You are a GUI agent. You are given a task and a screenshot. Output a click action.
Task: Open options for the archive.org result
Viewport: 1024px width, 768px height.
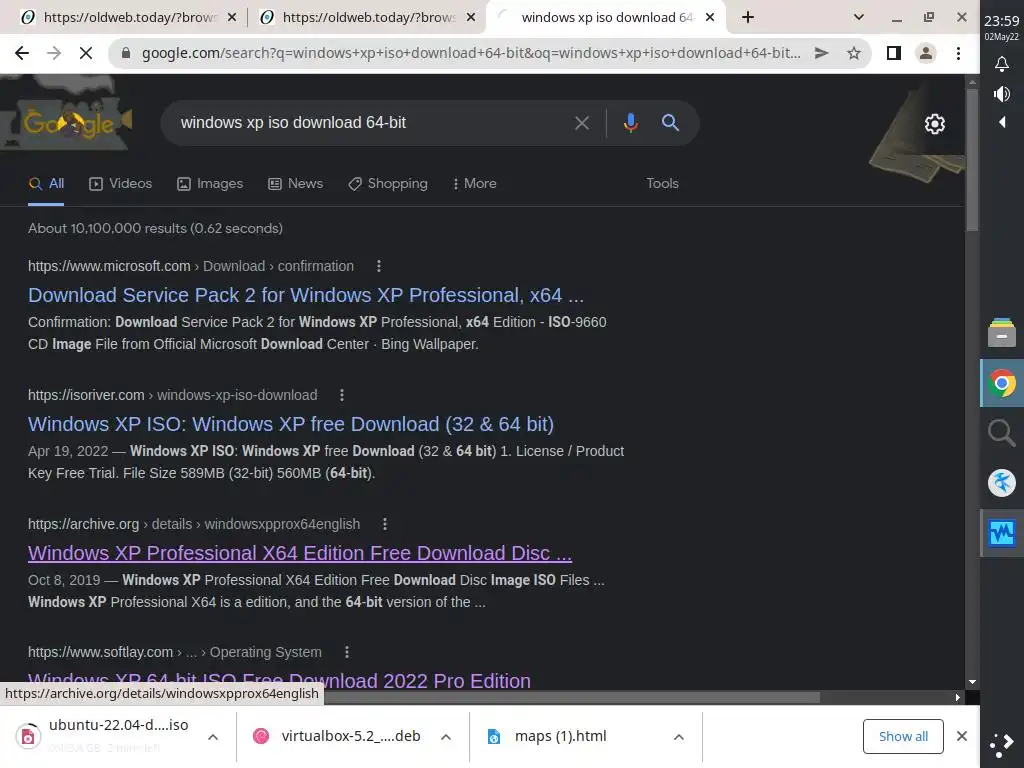(x=385, y=524)
